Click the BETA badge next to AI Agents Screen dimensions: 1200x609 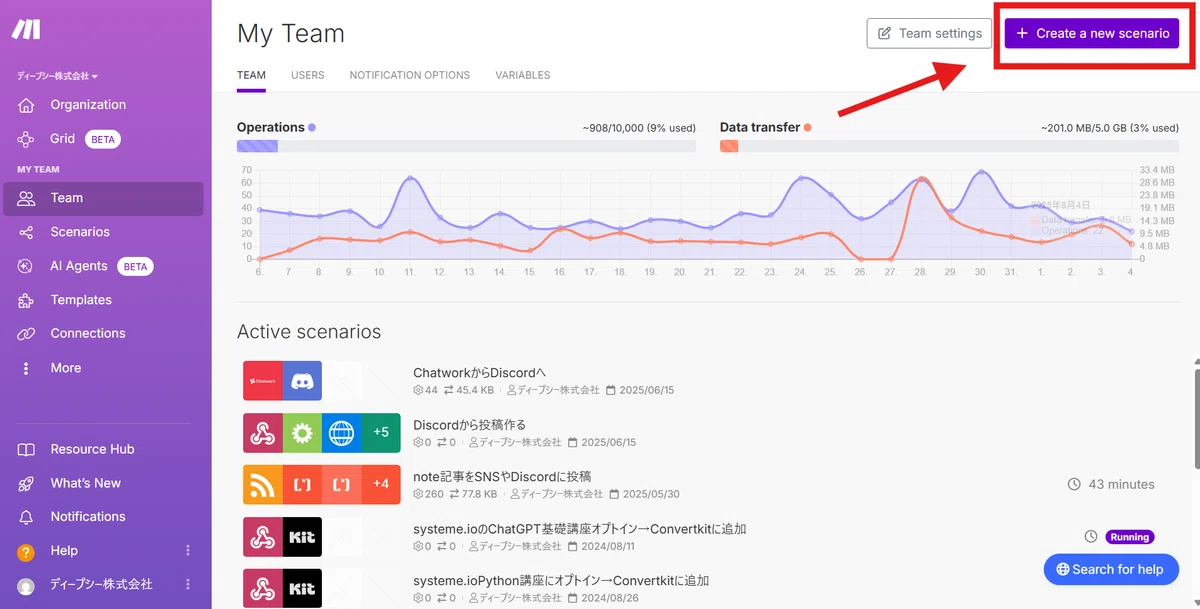coord(135,267)
